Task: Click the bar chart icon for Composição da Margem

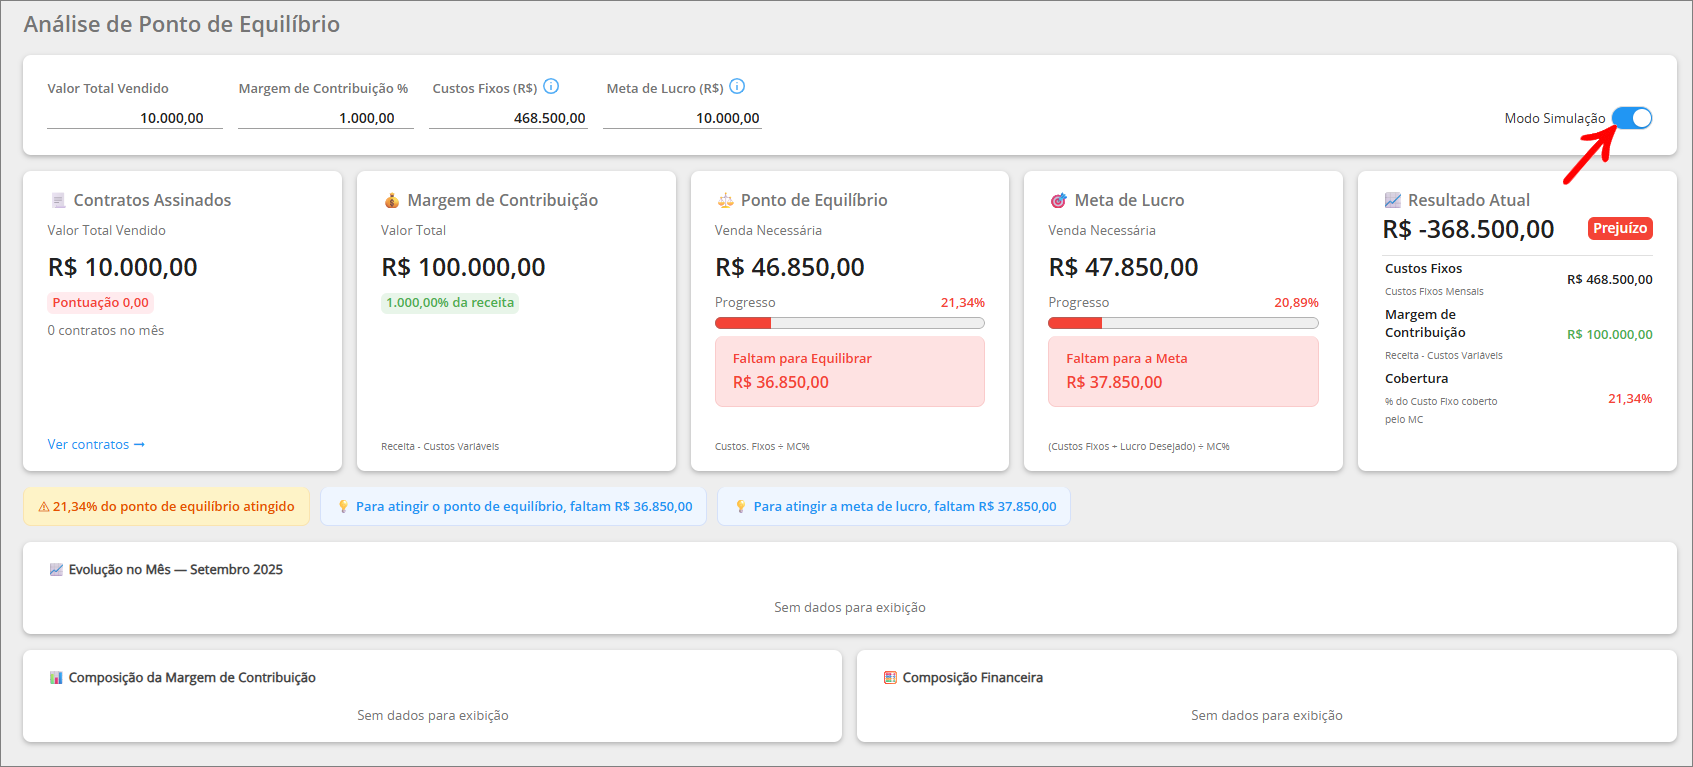Action: 56,677
